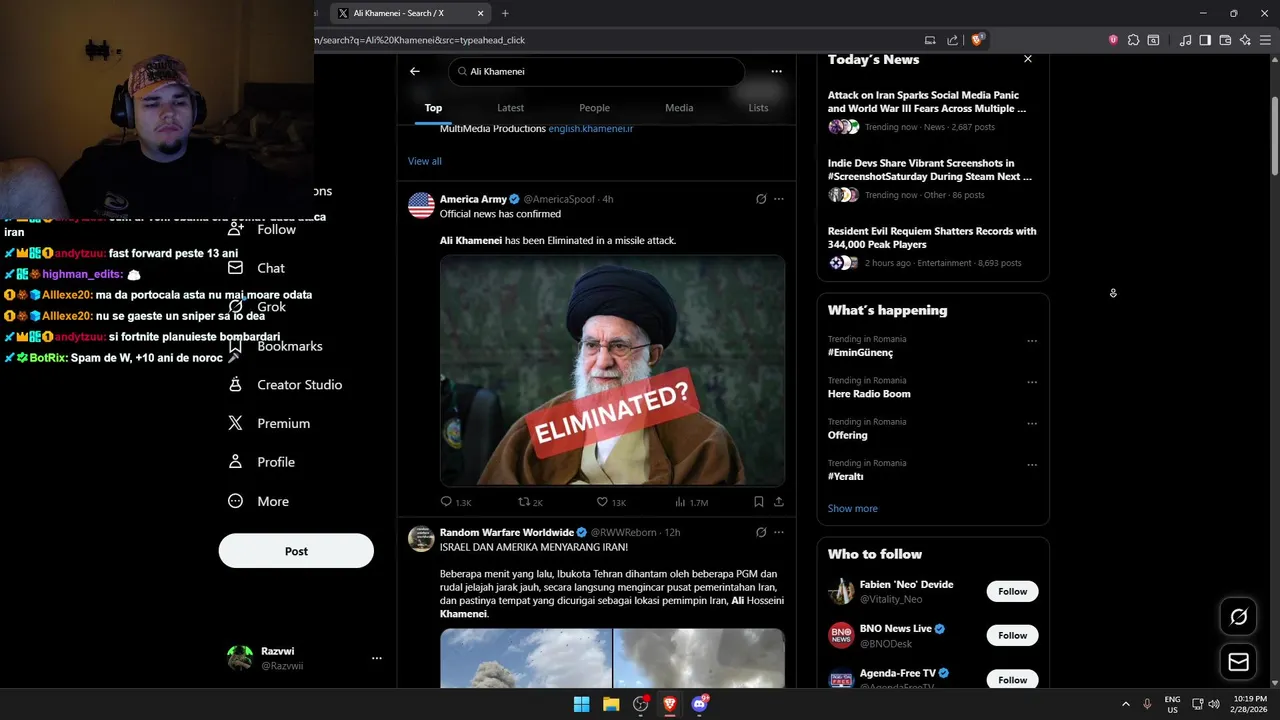The height and width of the screenshot is (720, 1280).
Task: Open the browser hamburger menu
Action: pyautogui.click(x=1266, y=40)
